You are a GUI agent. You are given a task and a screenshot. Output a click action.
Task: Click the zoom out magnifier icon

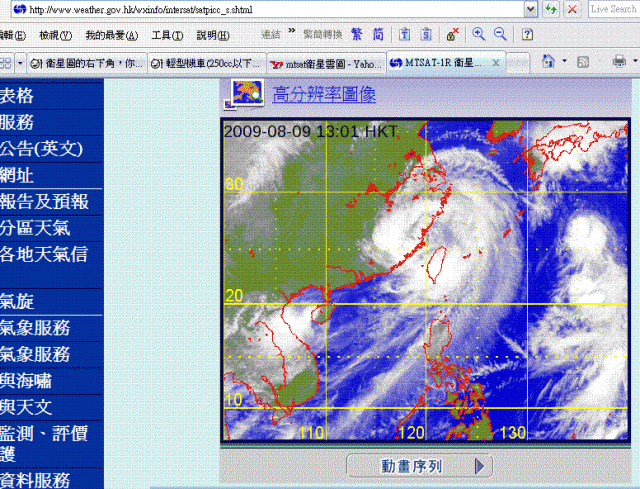click(x=500, y=34)
